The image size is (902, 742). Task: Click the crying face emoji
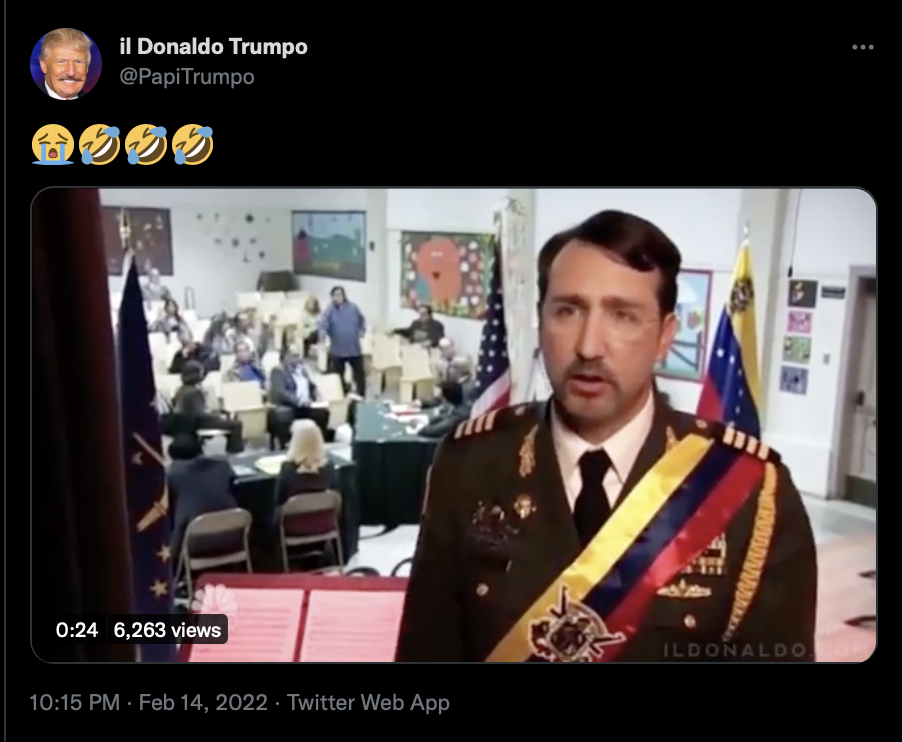pyautogui.click(x=53, y=144)
